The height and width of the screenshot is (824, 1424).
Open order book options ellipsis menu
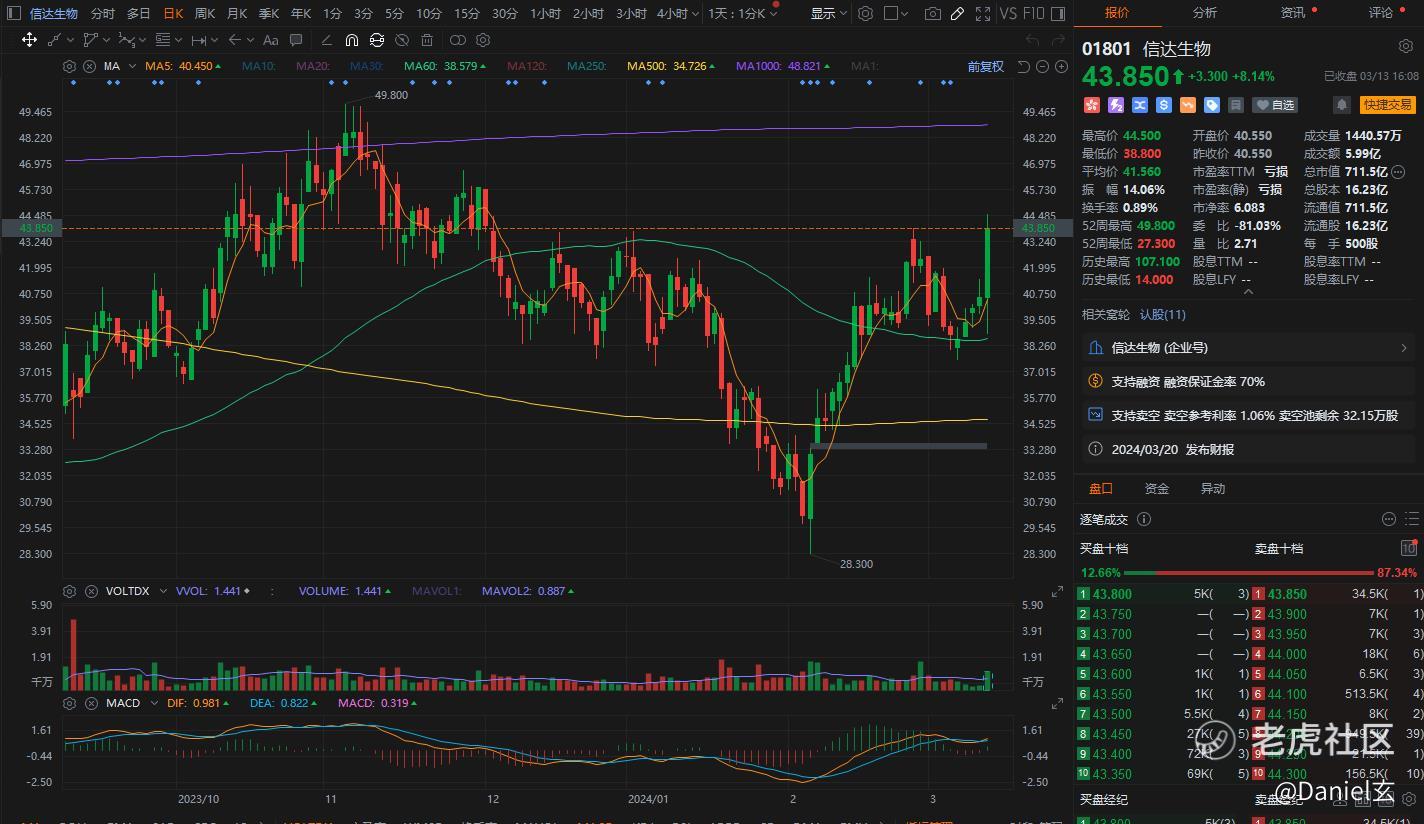pos(1388,519)
